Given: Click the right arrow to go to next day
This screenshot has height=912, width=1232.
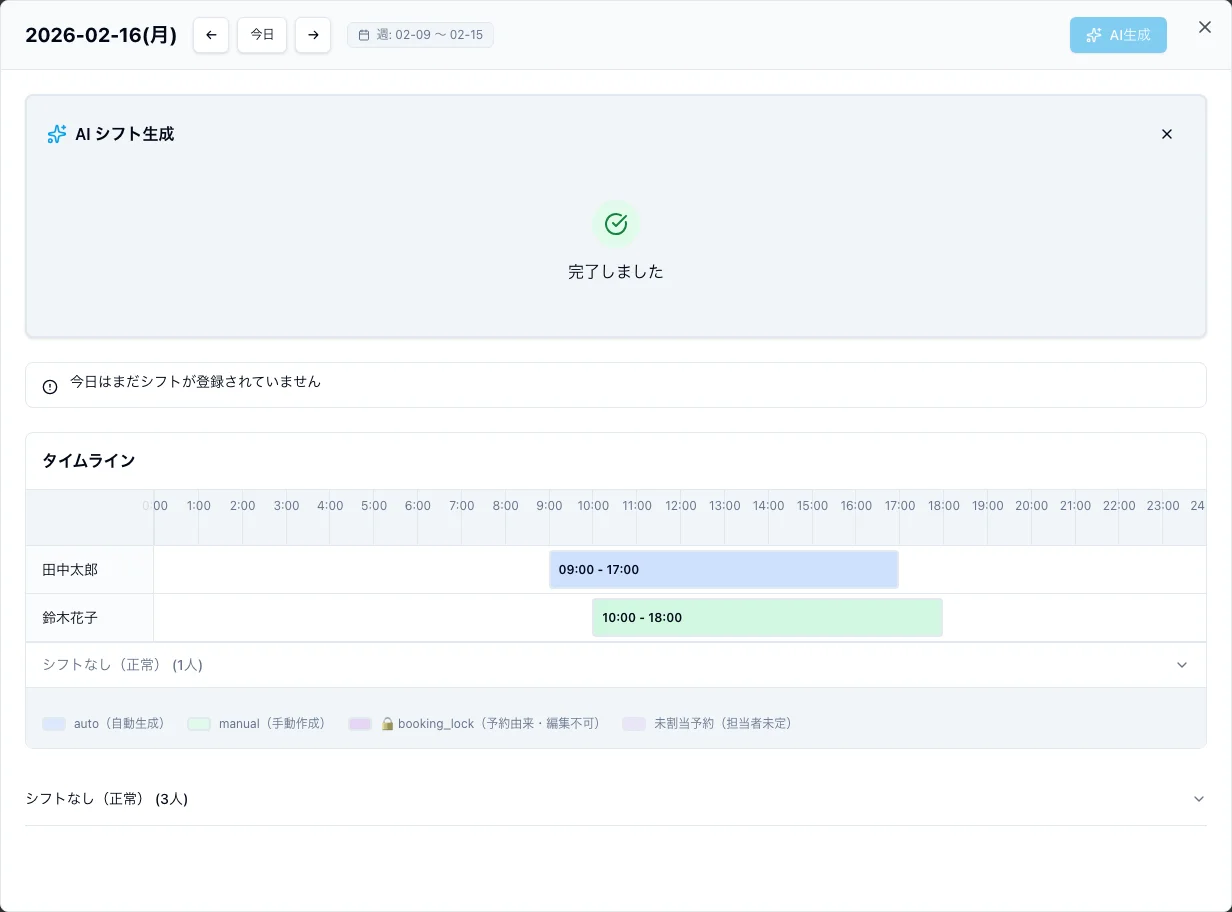Looking at the screenshot, I should (313, 34).
